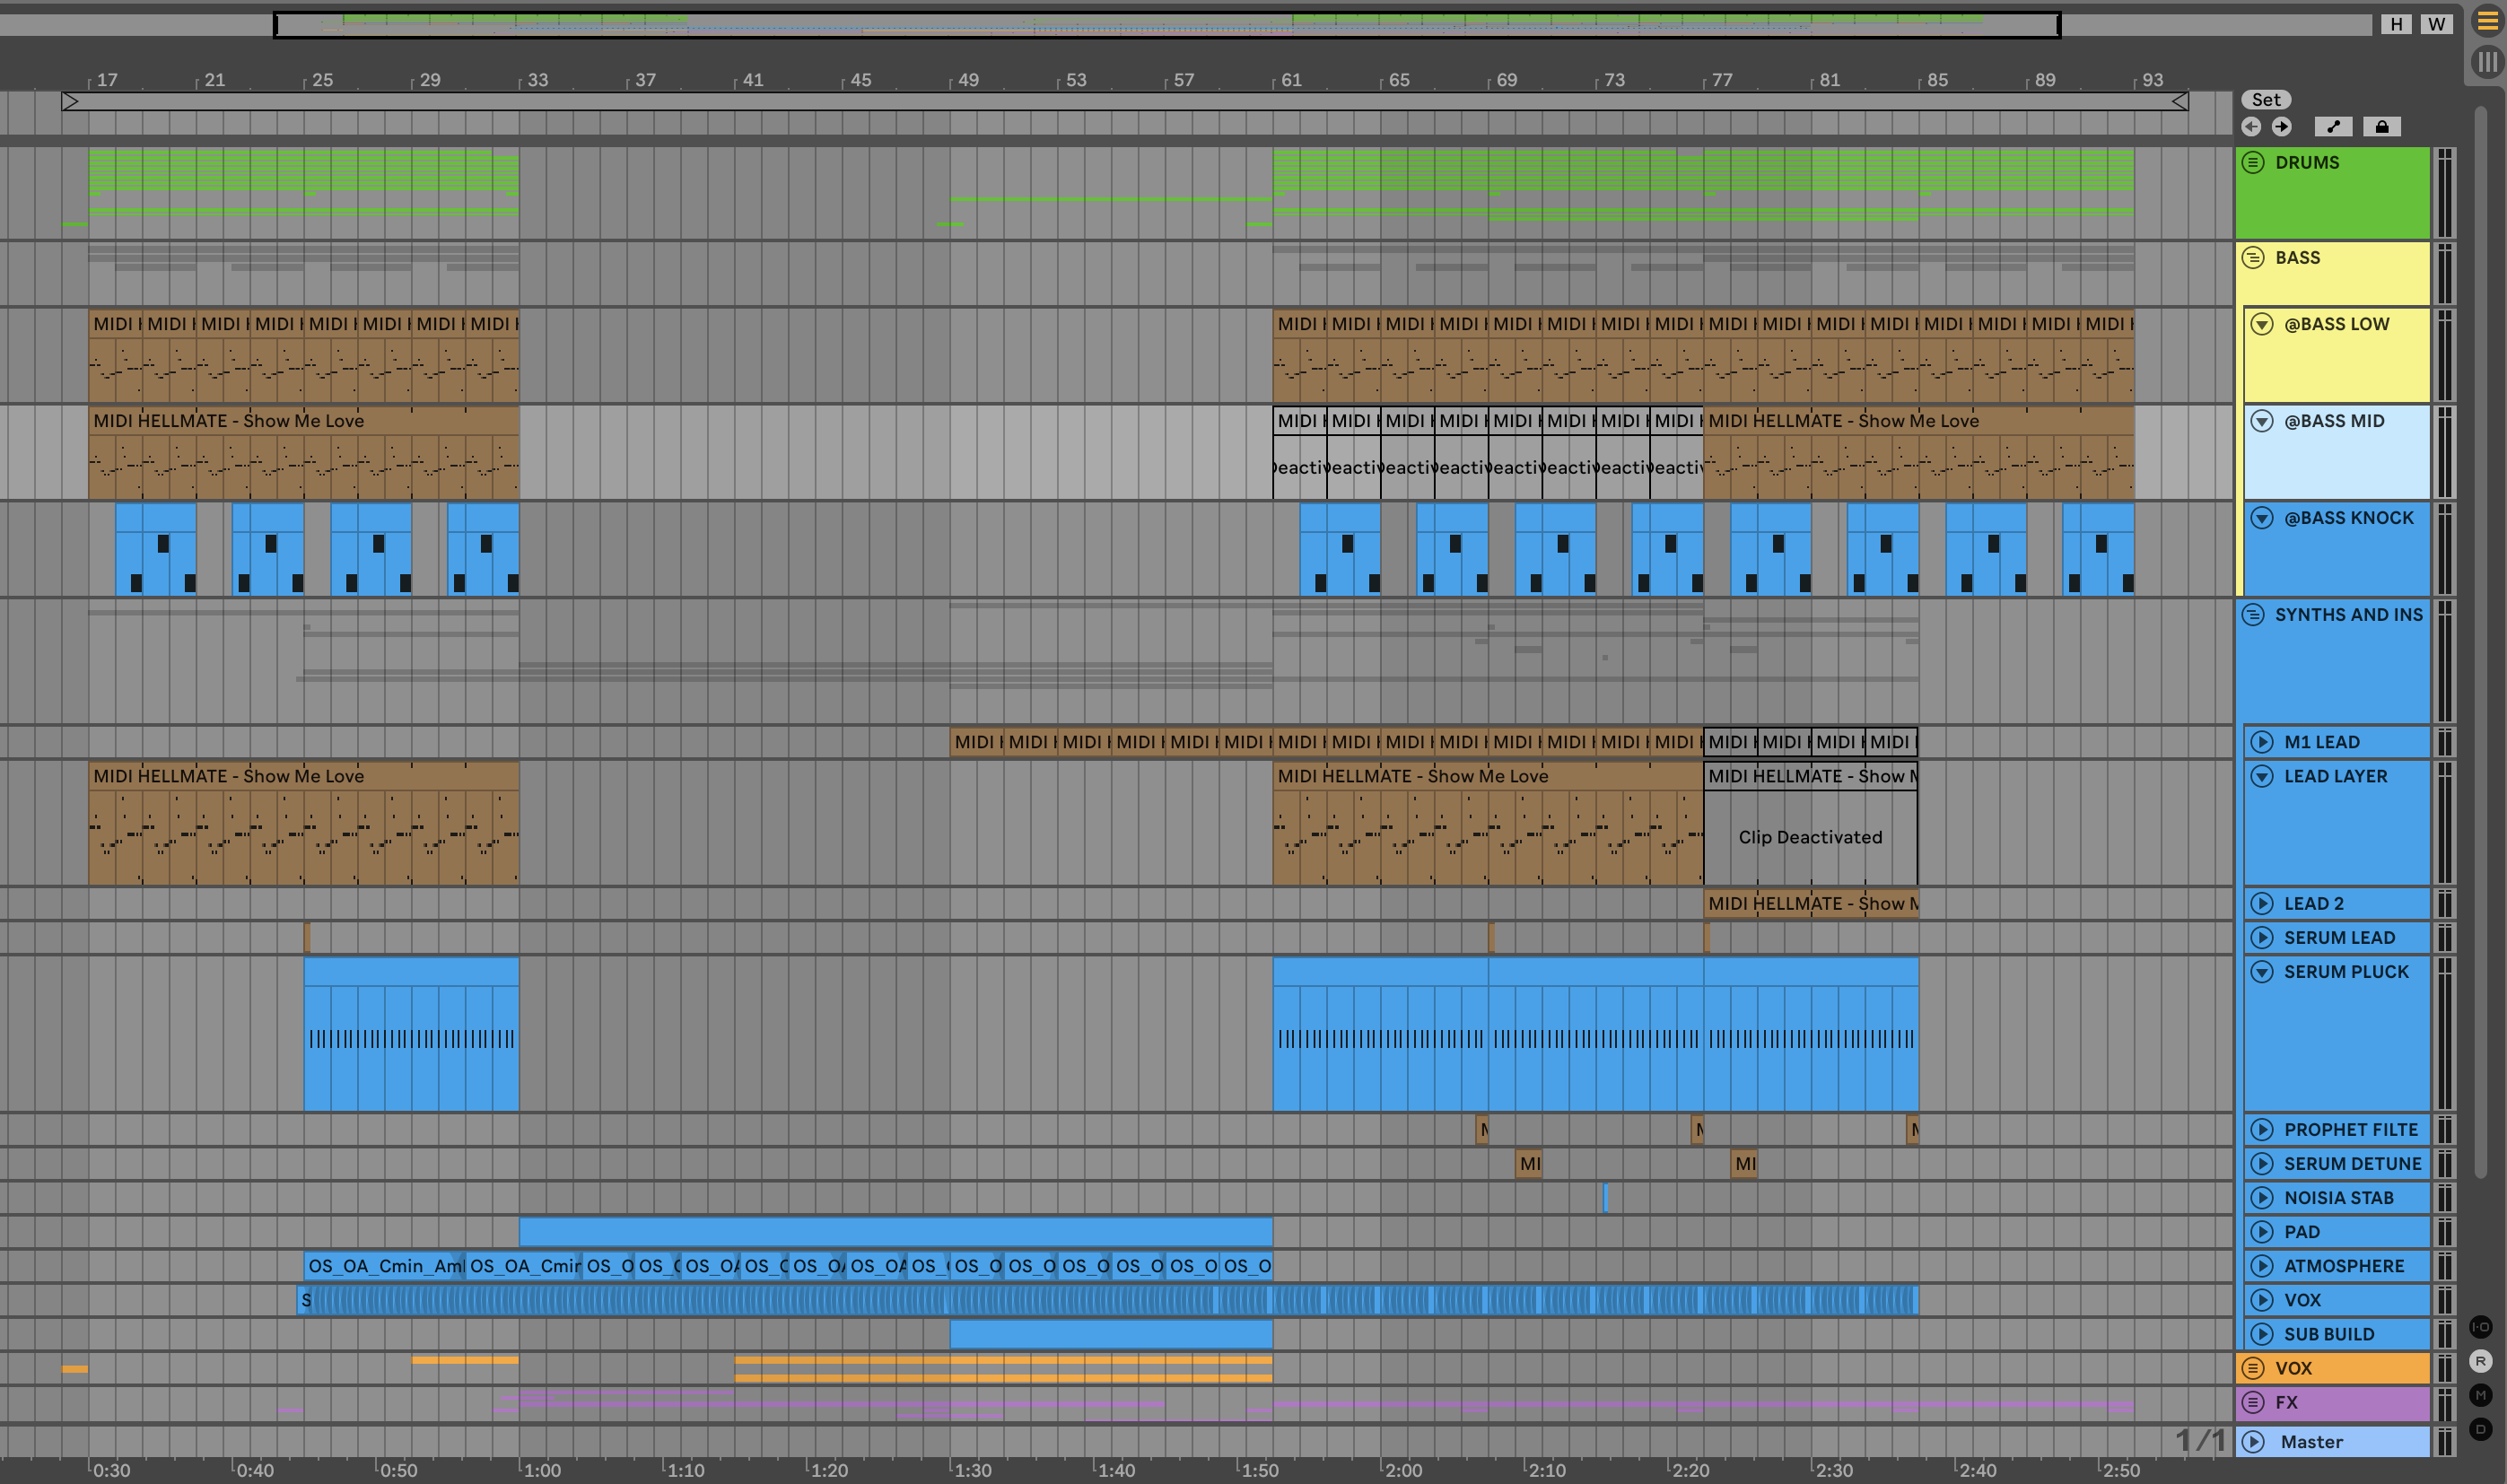Click the FX group fold icon

2253,1402
